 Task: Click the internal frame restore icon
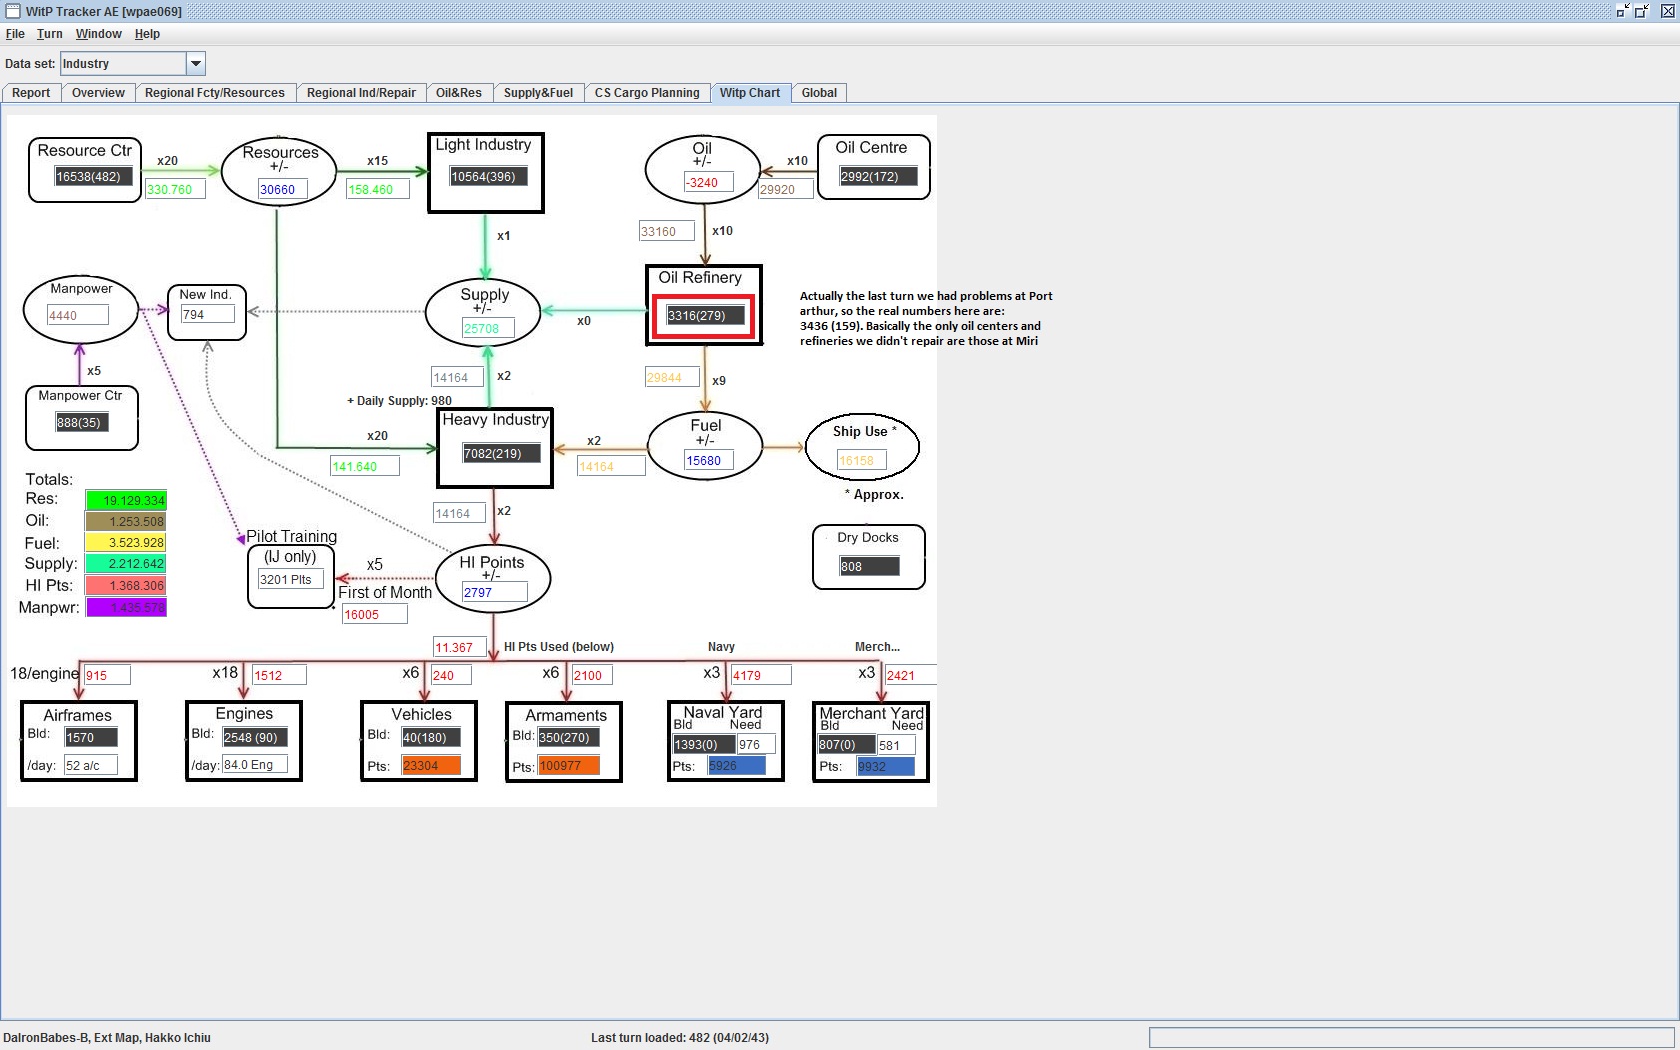[x=1641, y=11]
